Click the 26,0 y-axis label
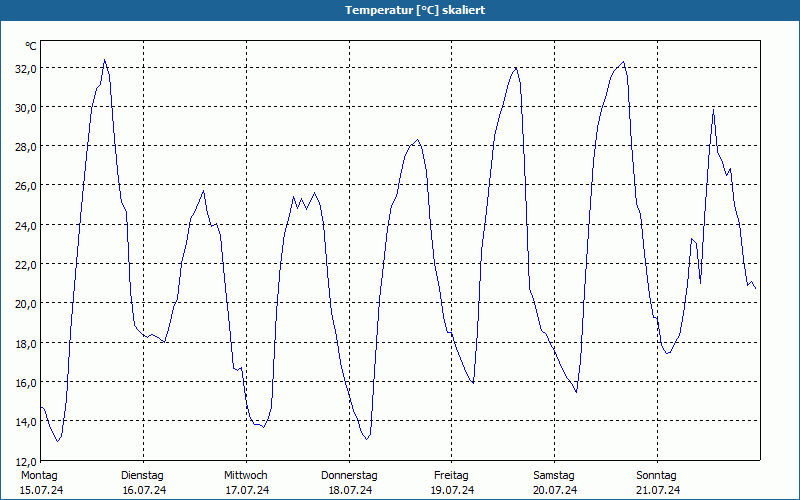 click(x=26, y=186)
